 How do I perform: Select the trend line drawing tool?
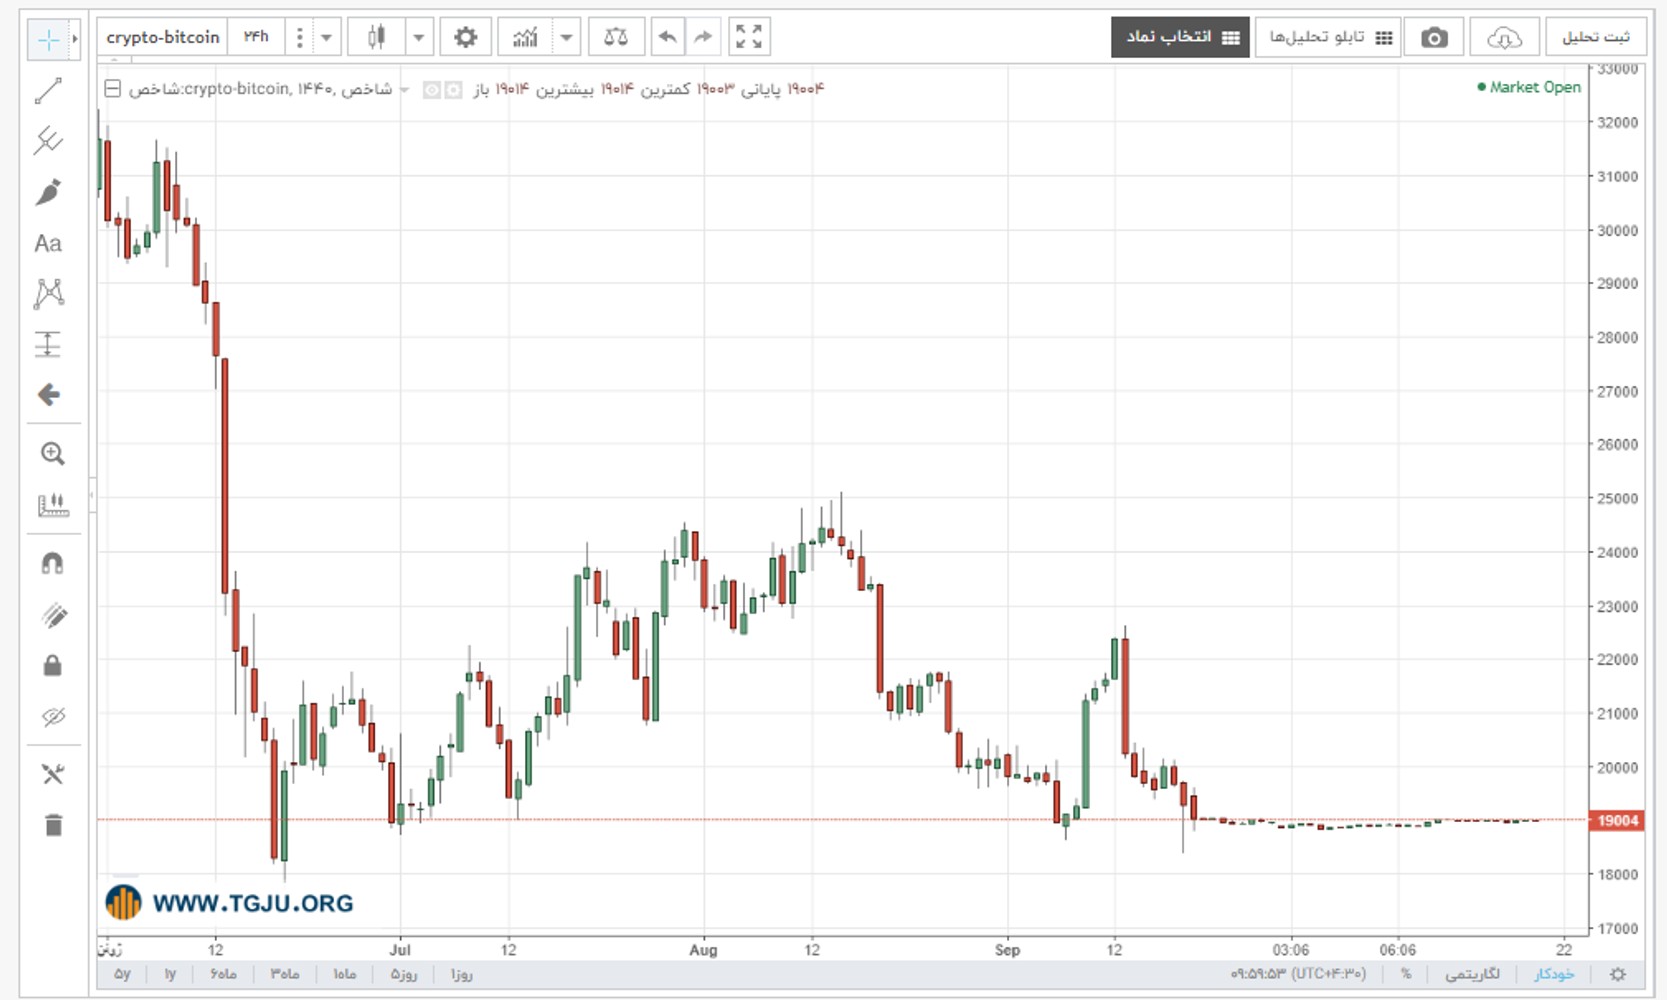pos(48,91)
